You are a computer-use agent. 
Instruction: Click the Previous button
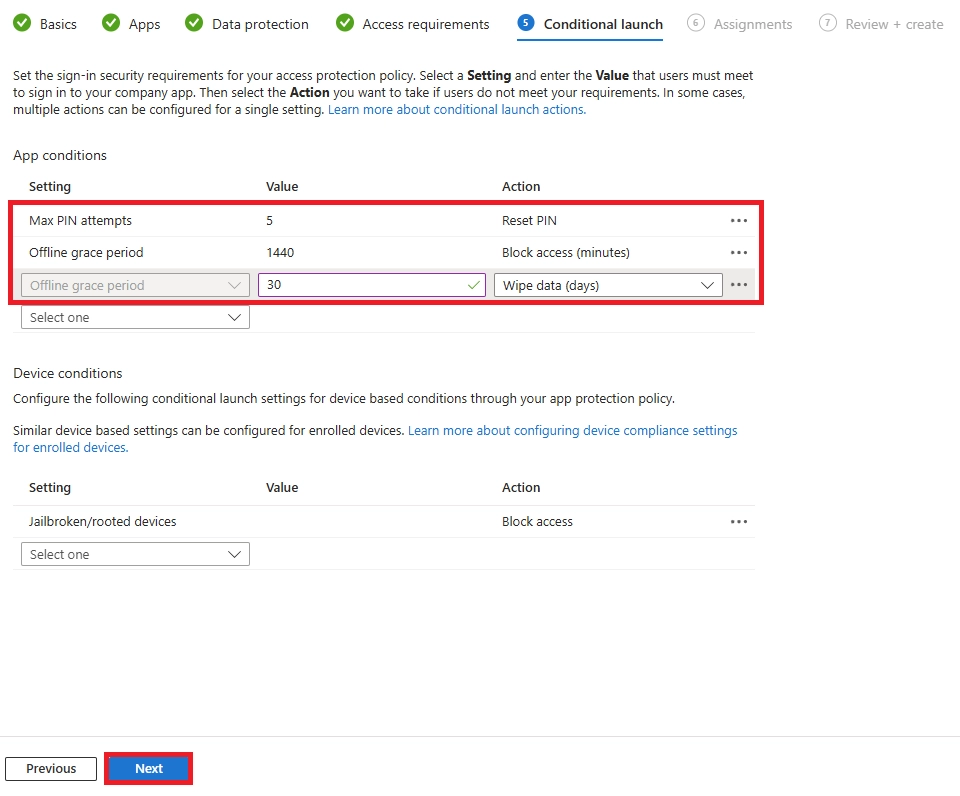point(51,768)
